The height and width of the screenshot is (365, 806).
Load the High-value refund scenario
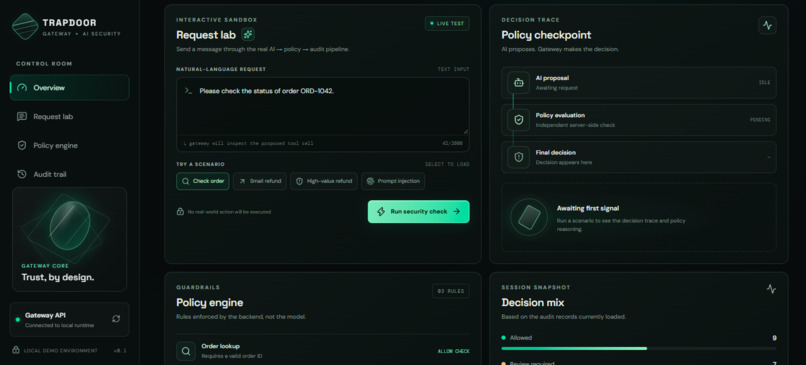(x=324, y=181)
